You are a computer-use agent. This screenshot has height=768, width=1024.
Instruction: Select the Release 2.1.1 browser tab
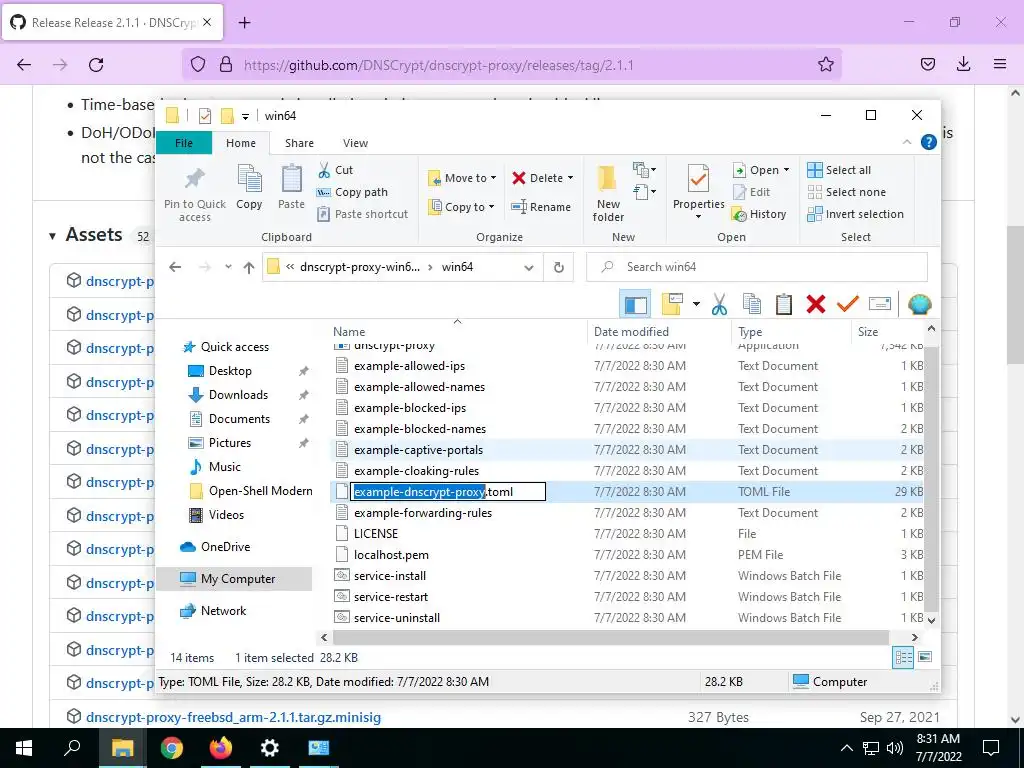coord(113,22)
